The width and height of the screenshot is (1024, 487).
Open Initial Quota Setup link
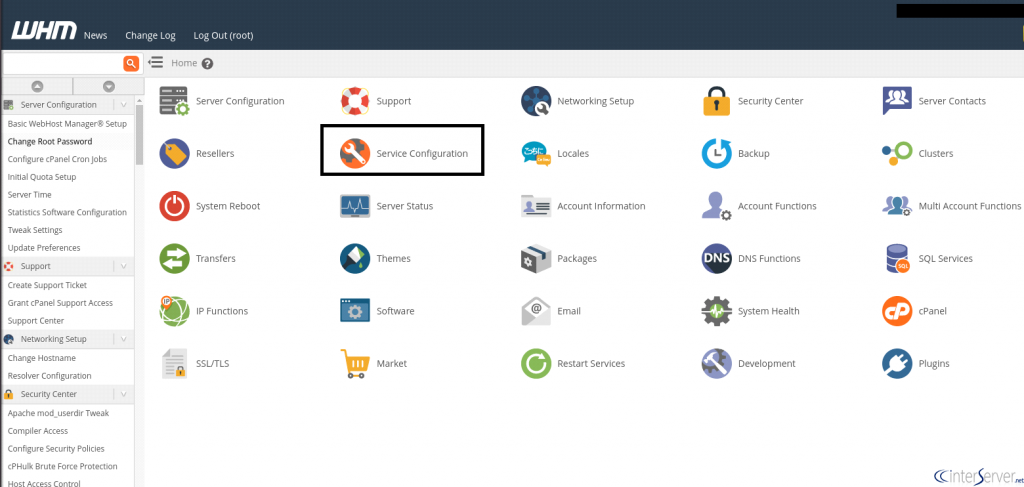42,177
